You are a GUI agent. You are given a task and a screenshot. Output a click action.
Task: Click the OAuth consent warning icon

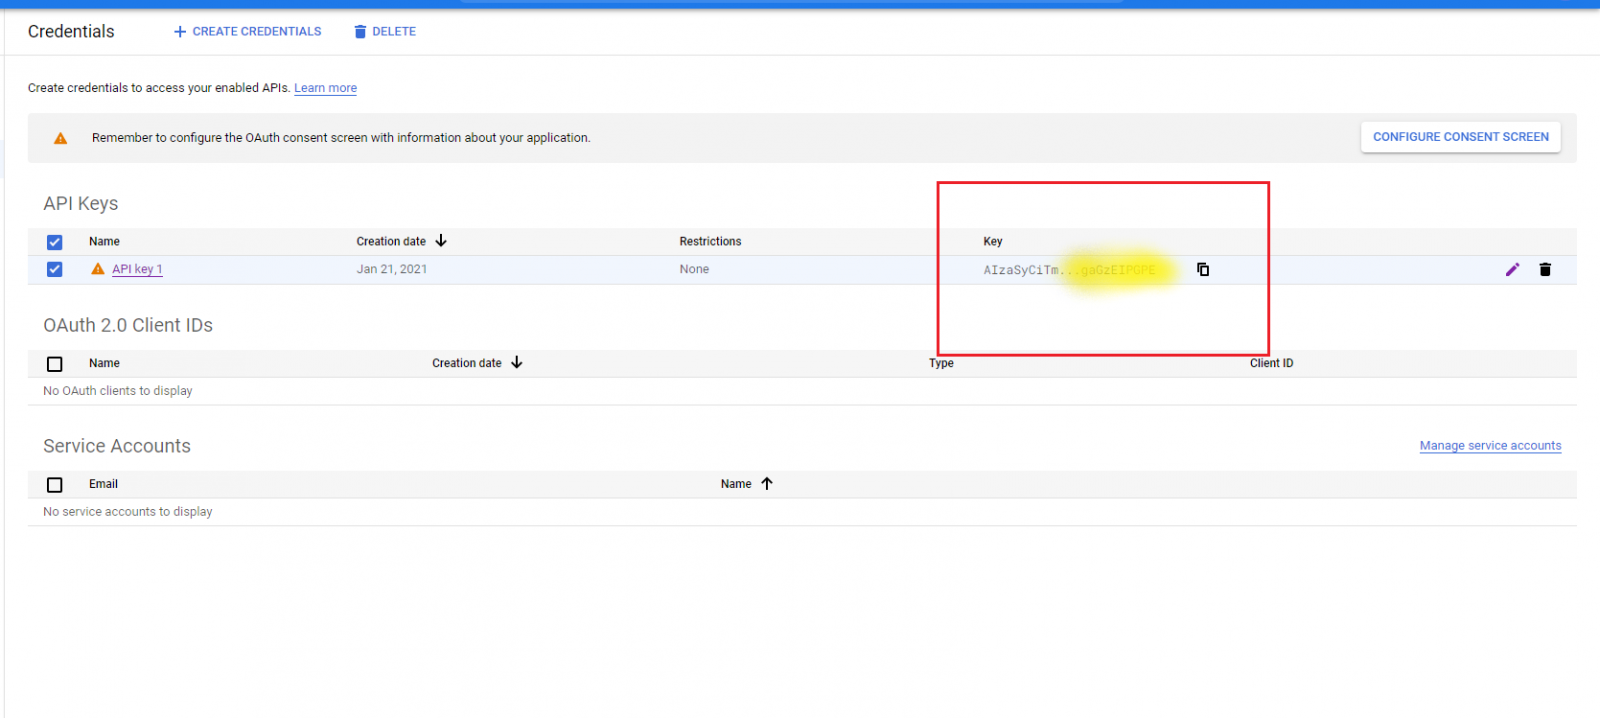pos(60,138)
